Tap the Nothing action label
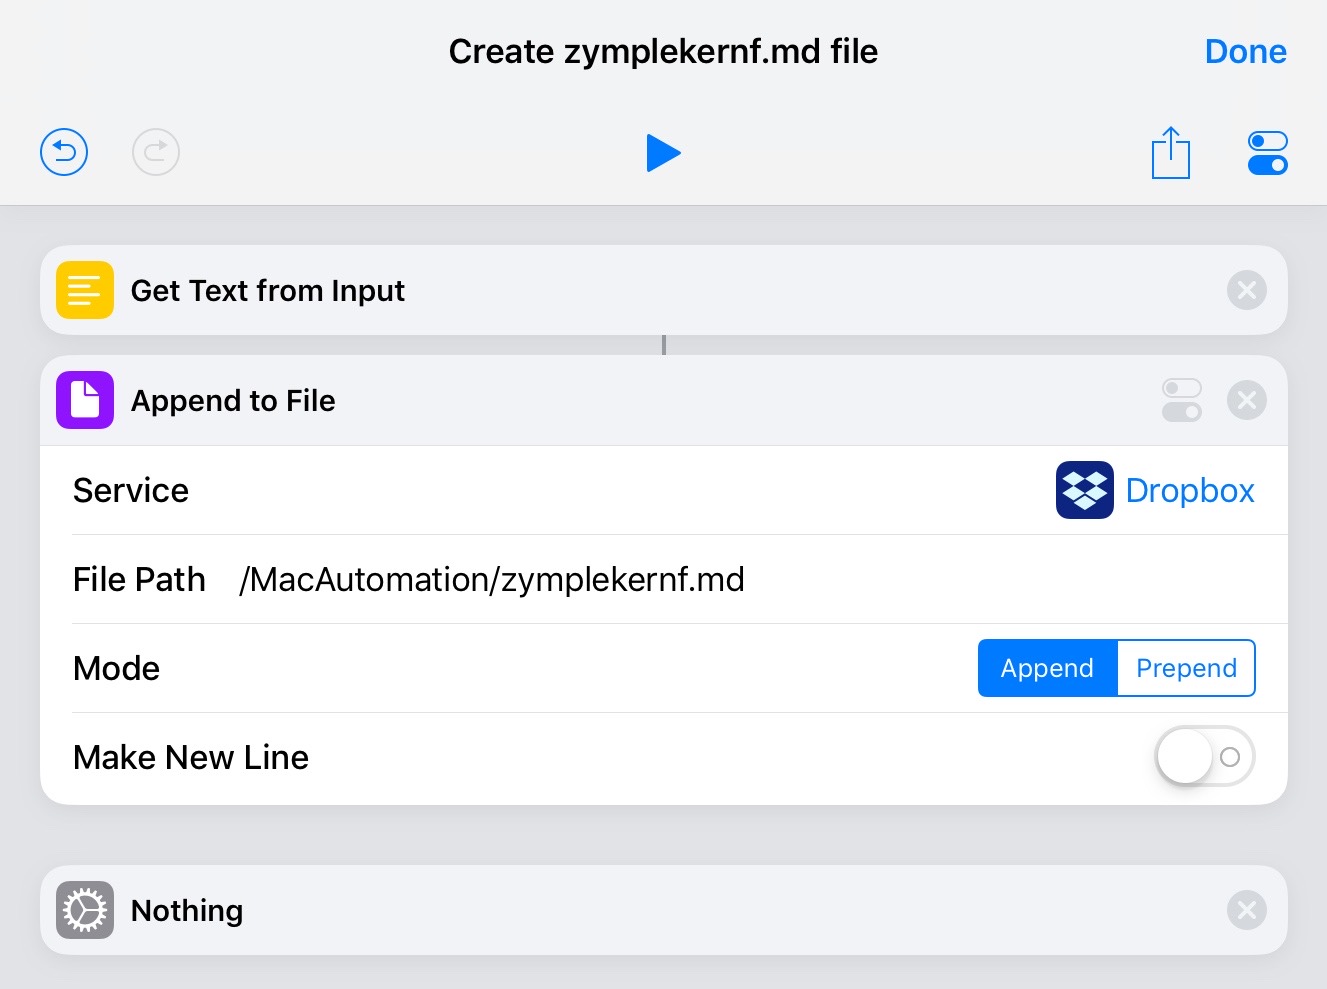Viewport: 1327px width, 989px height. pos(187,911)
